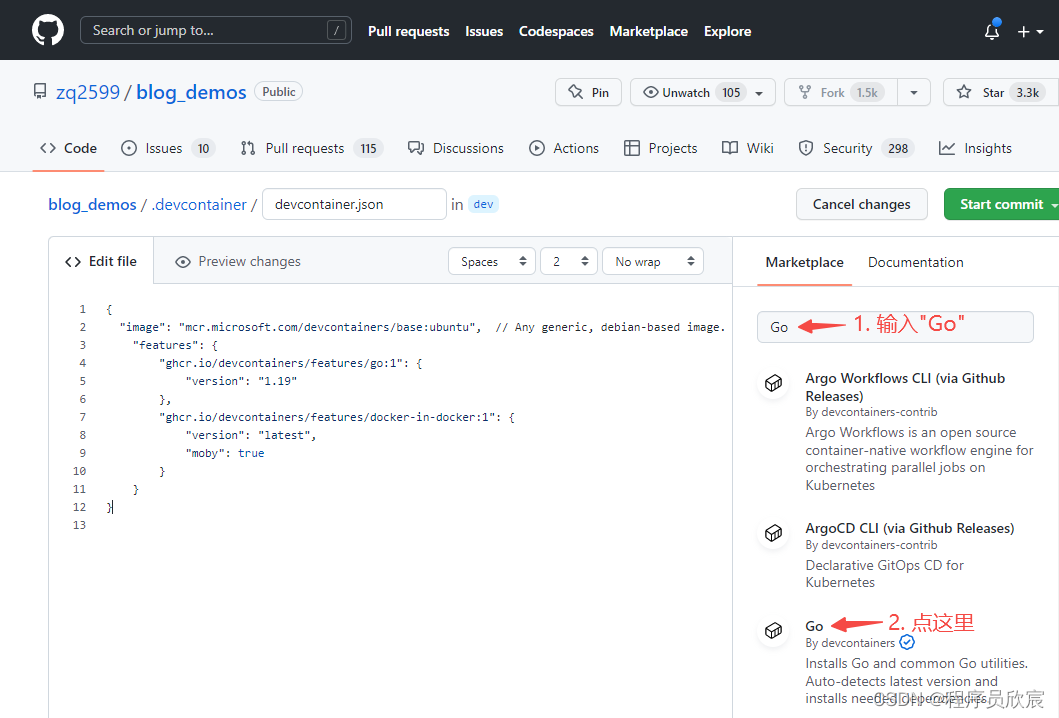Open Codespaces in top navigation

pos(556,31)
